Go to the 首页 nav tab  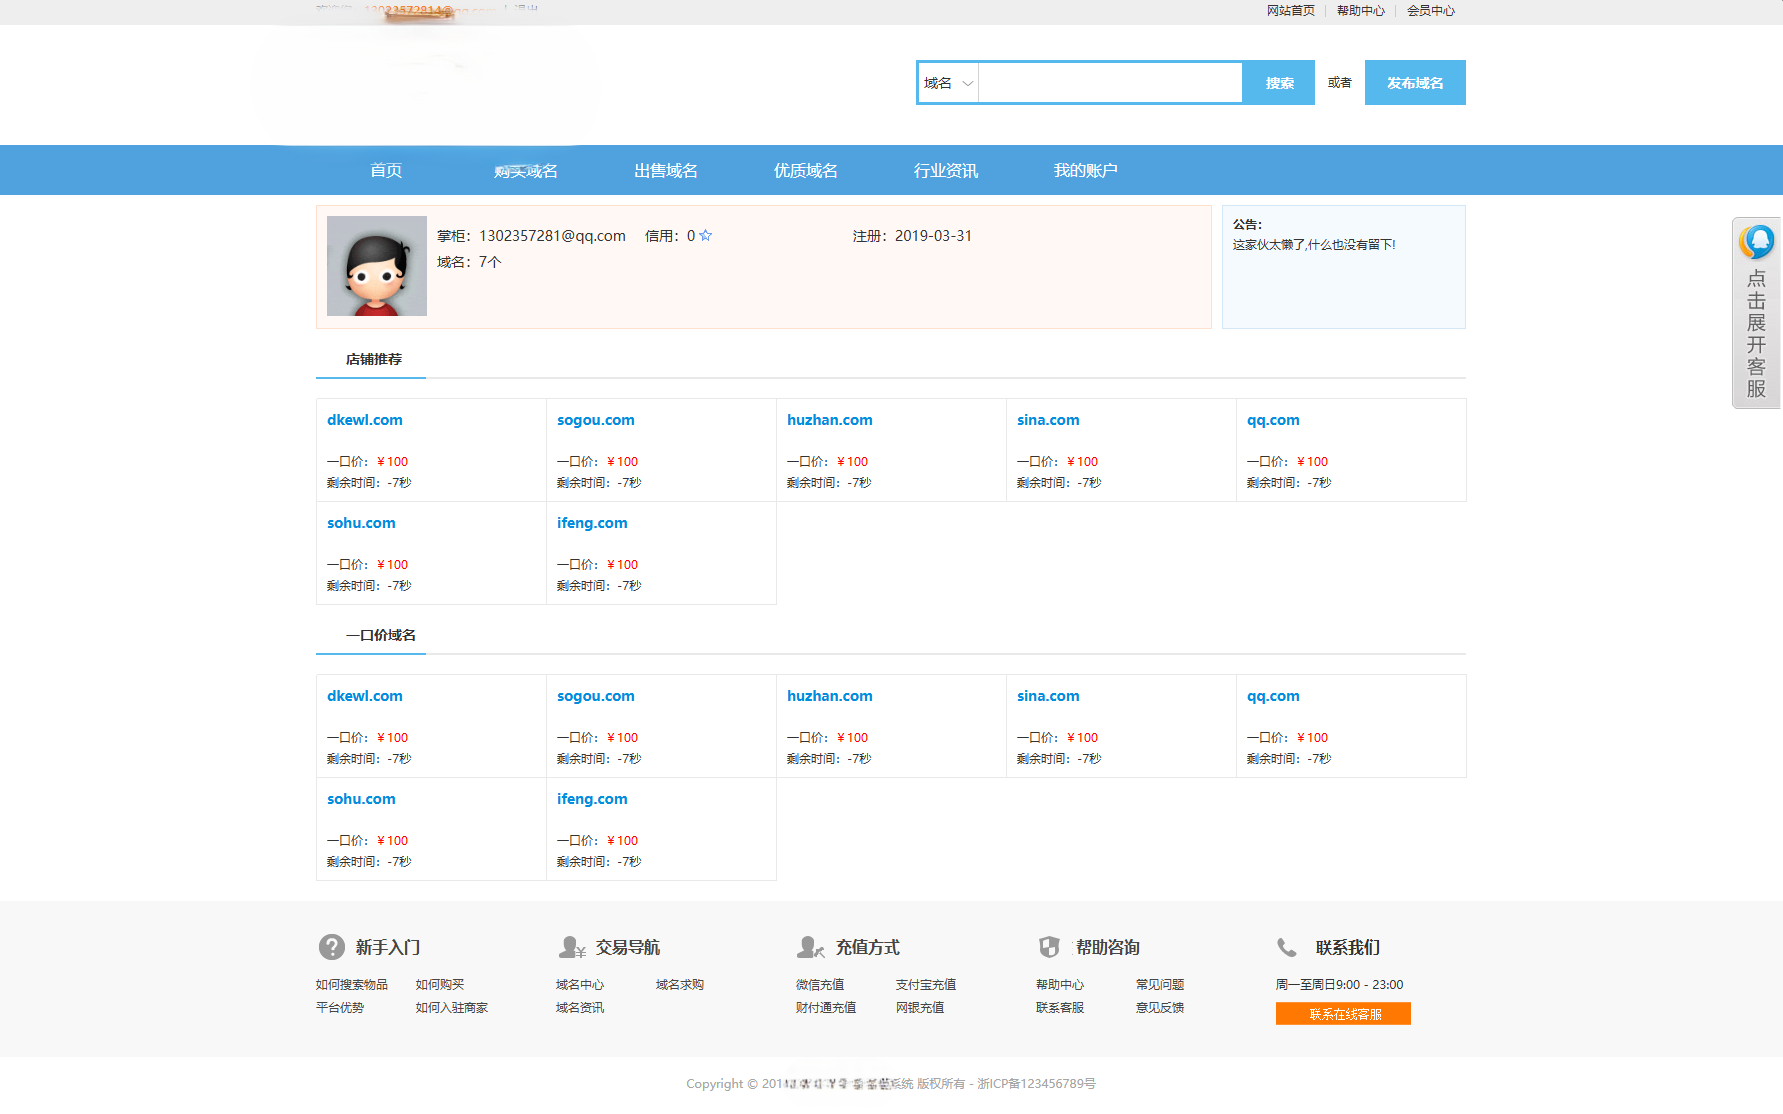point(386,171)
